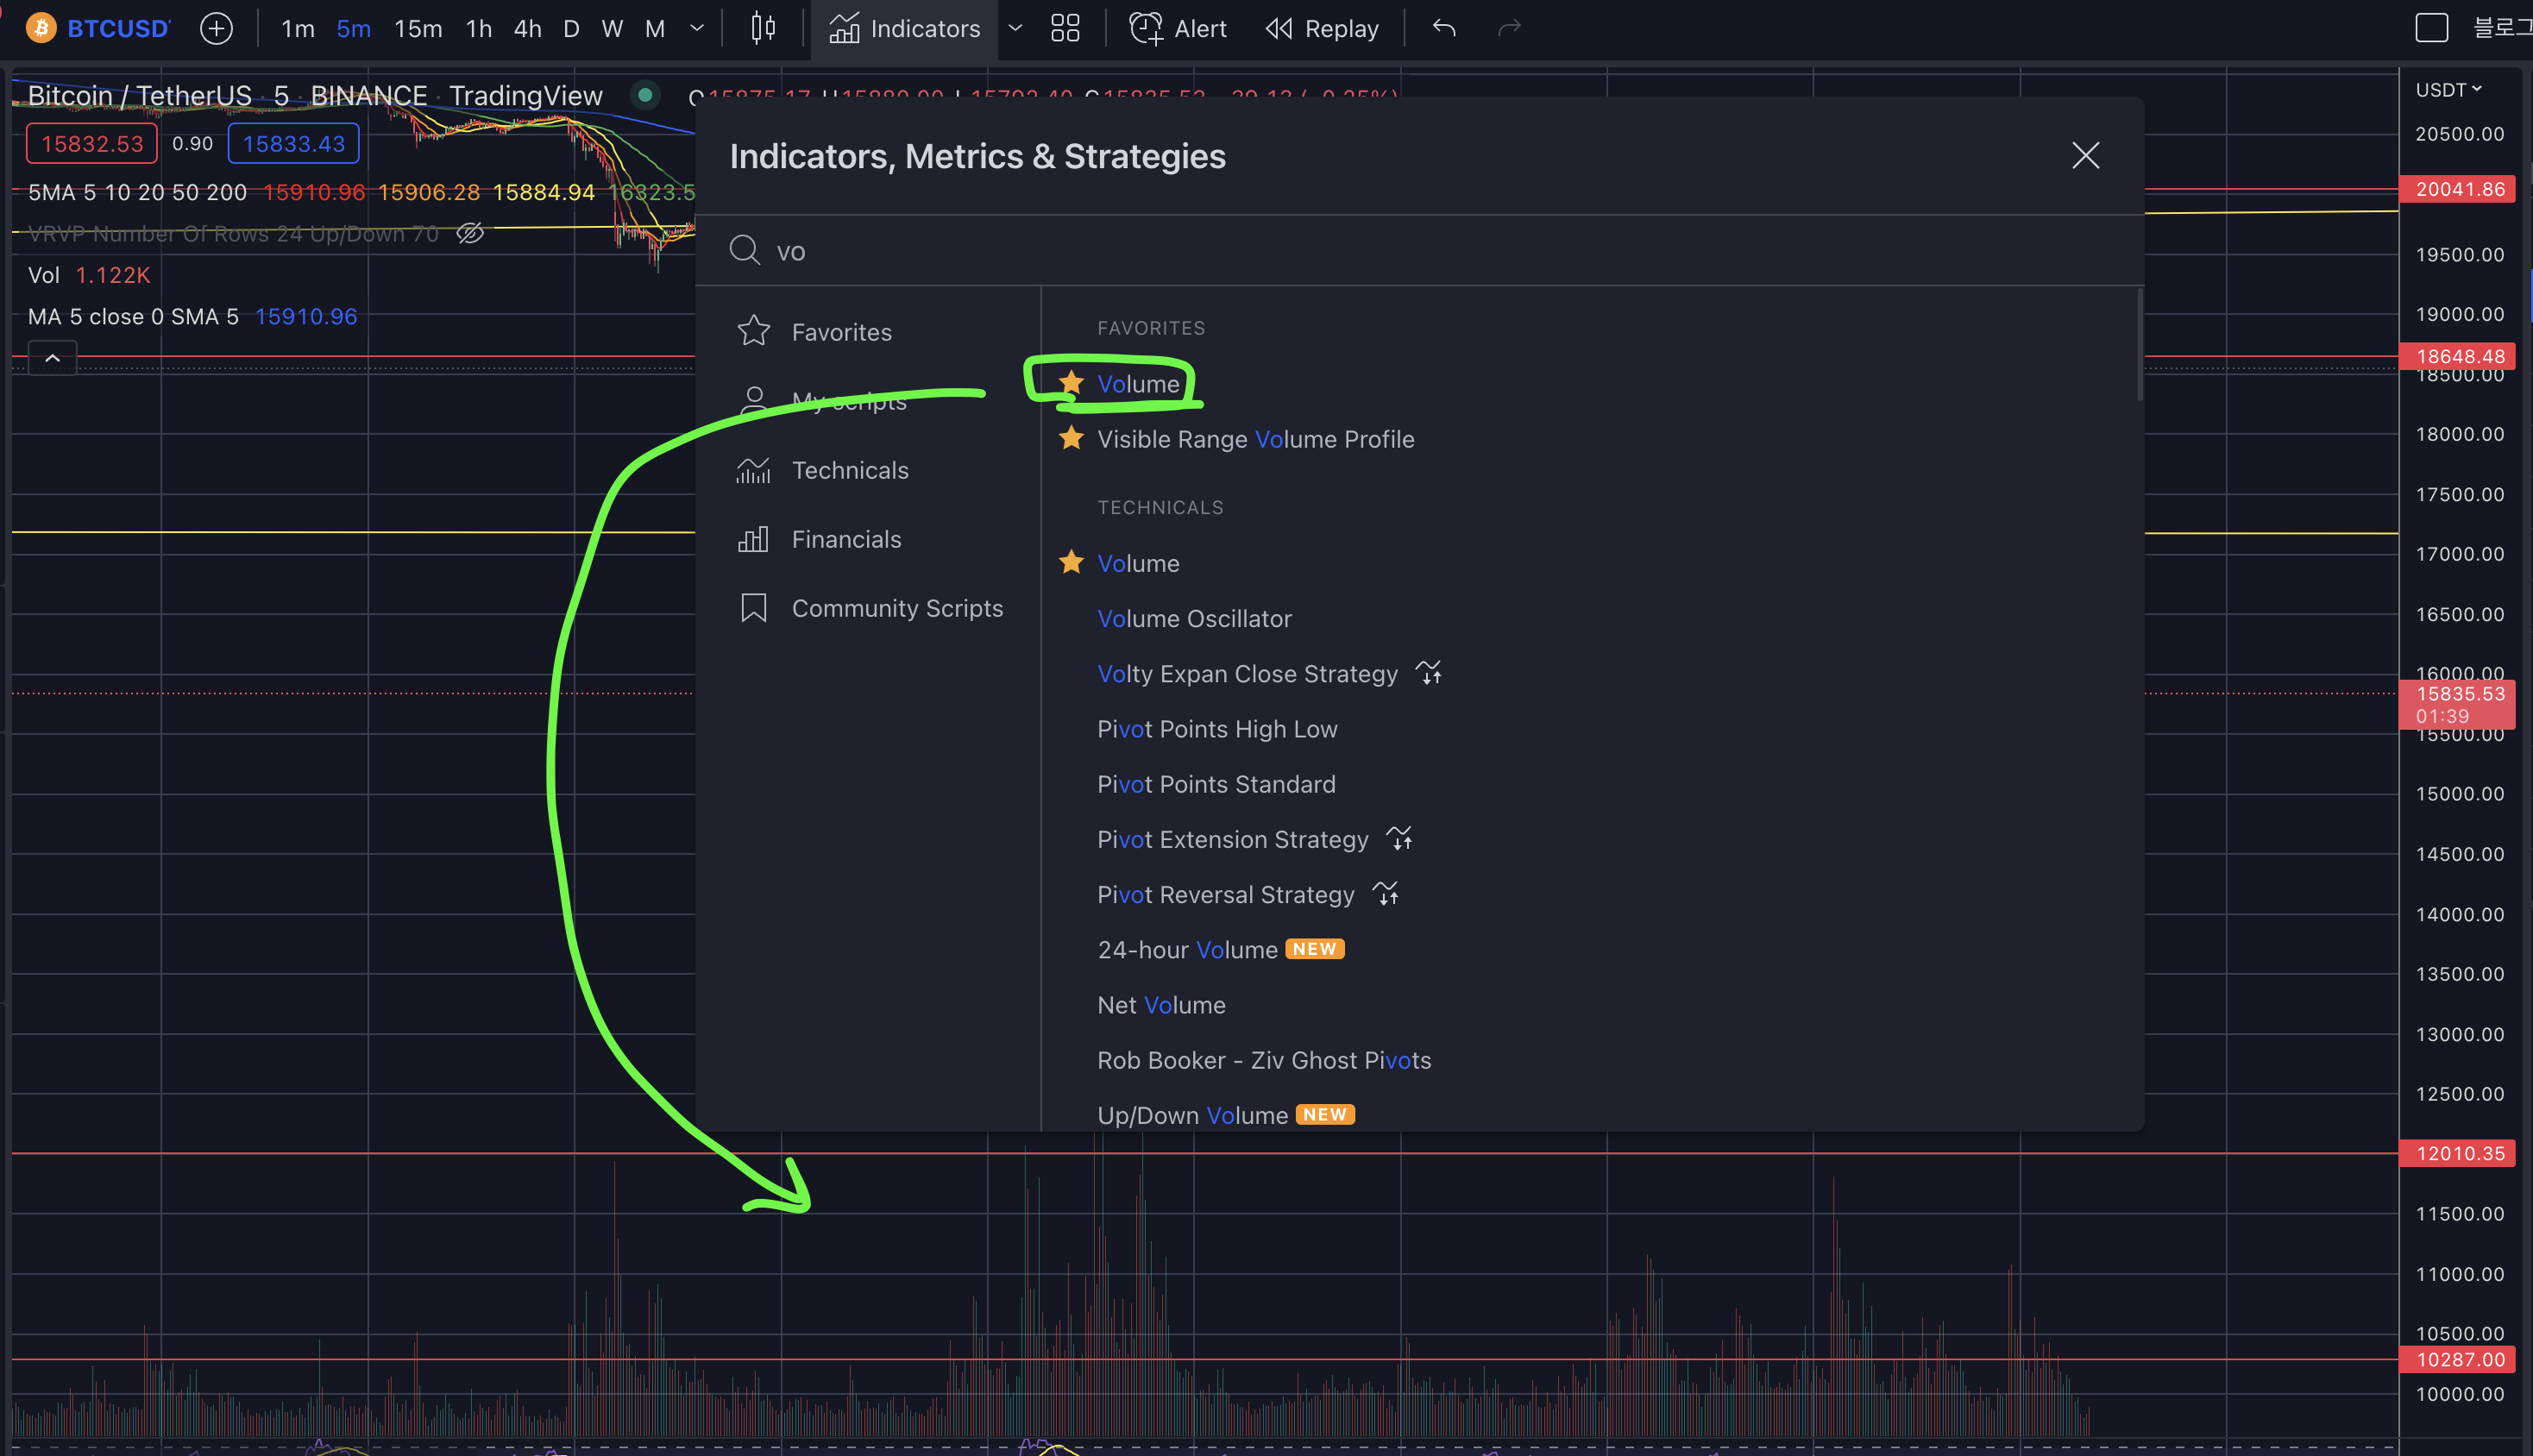Toggle star on Technicals Volume entry

click(x=1071, y=562)
